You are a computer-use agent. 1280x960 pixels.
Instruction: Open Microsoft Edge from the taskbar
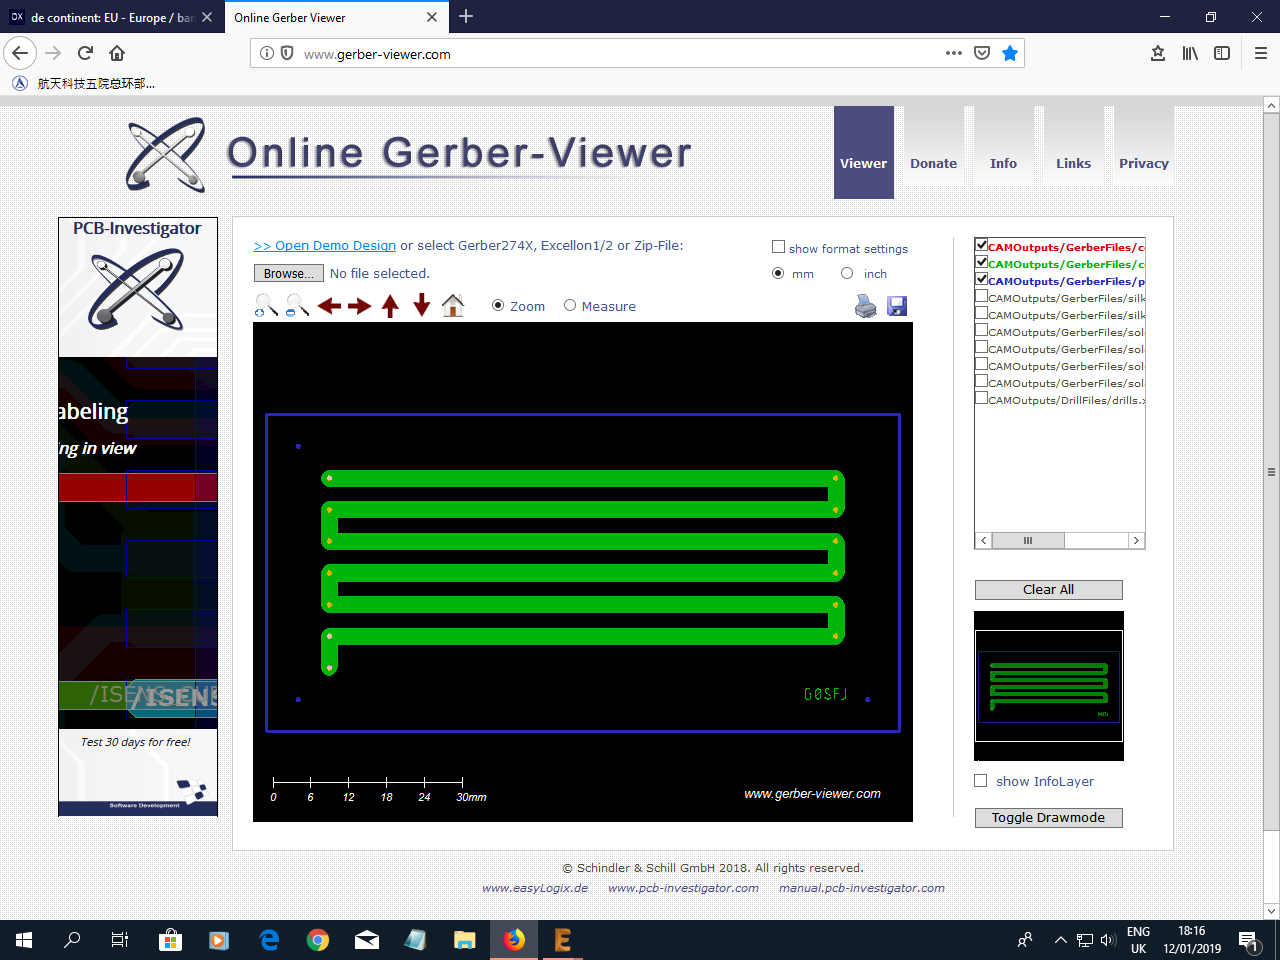tap(269, 940)
